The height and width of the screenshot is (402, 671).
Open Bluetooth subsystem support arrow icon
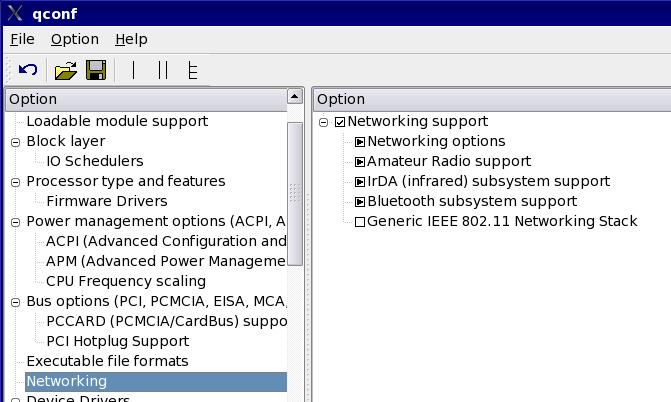(x=360, y=202)
